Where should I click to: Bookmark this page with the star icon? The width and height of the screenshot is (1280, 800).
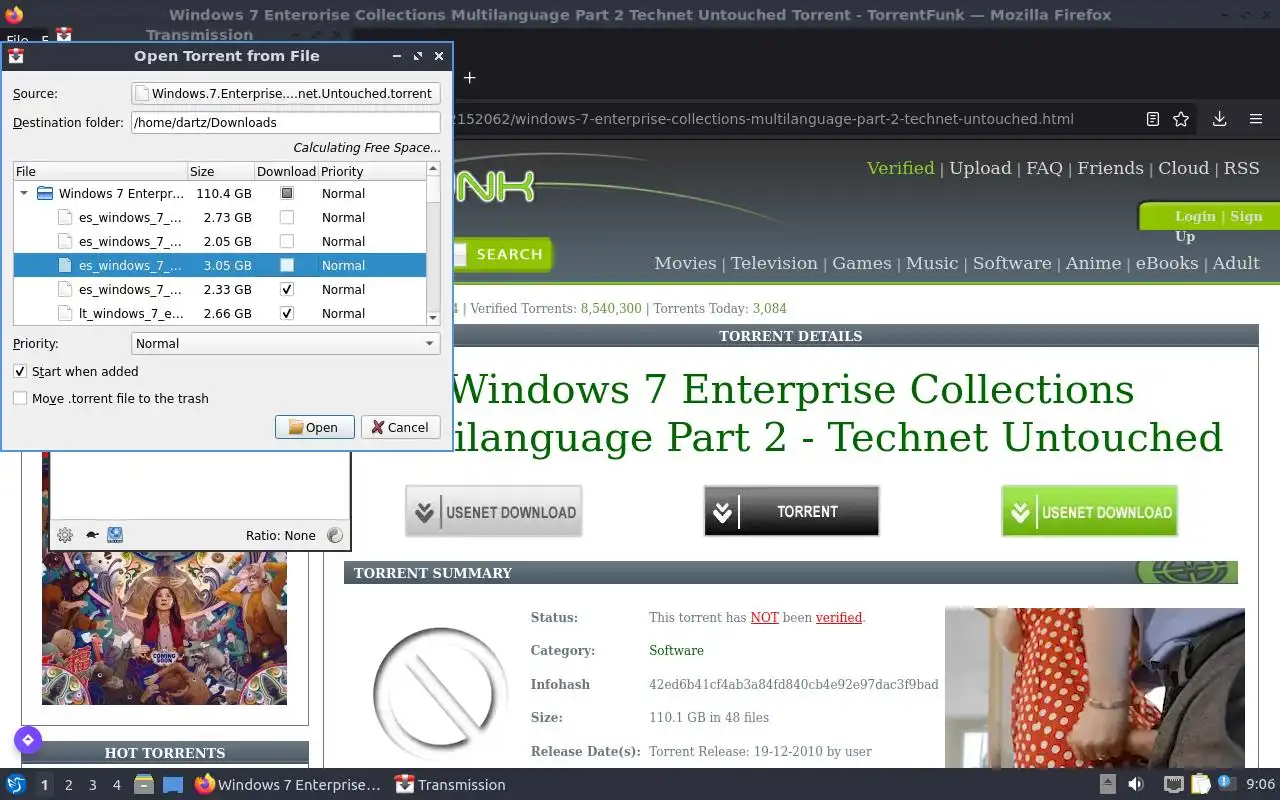[1181, 119]
